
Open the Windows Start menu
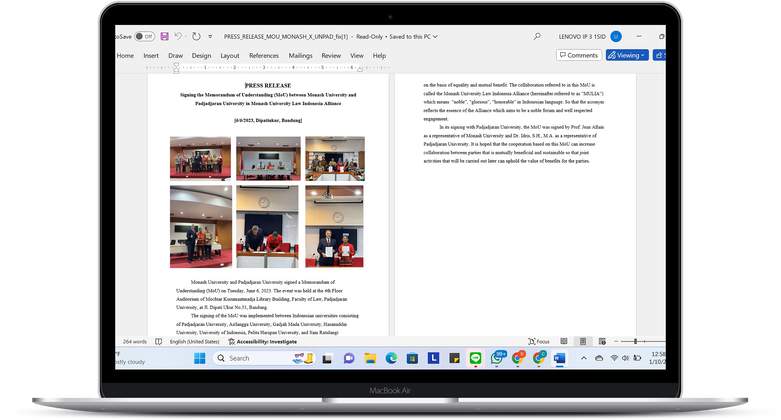(x=198, y=357)
